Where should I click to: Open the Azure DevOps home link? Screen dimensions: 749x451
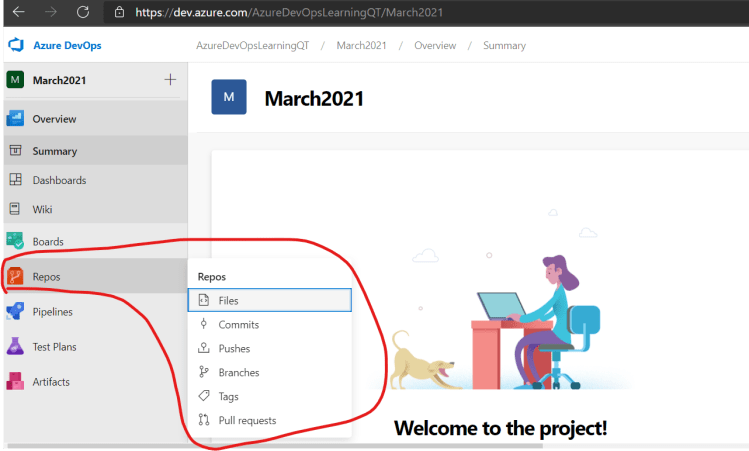click(x=67, y=45)
